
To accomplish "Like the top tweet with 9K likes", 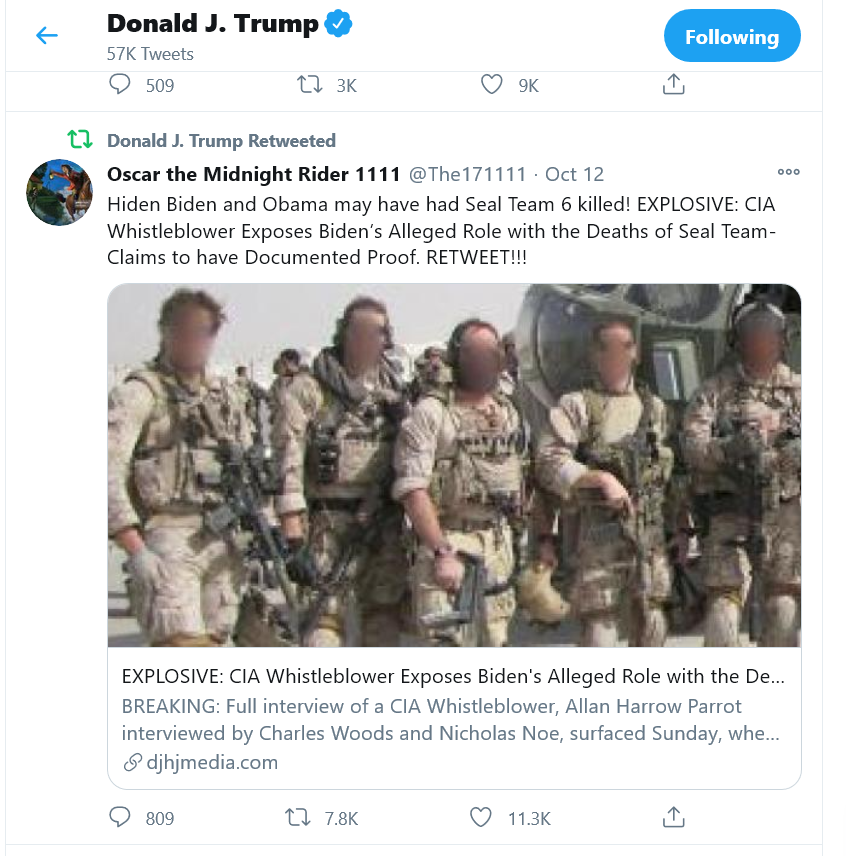I will (492, 85).
